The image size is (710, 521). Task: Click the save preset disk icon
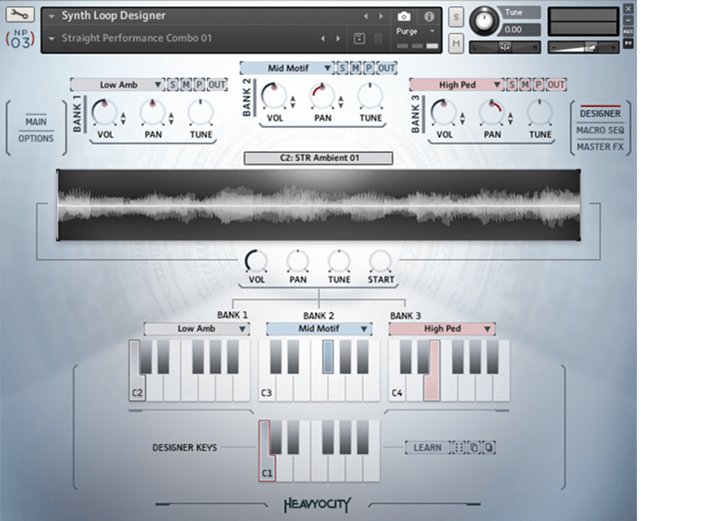(x=359, y=38)
